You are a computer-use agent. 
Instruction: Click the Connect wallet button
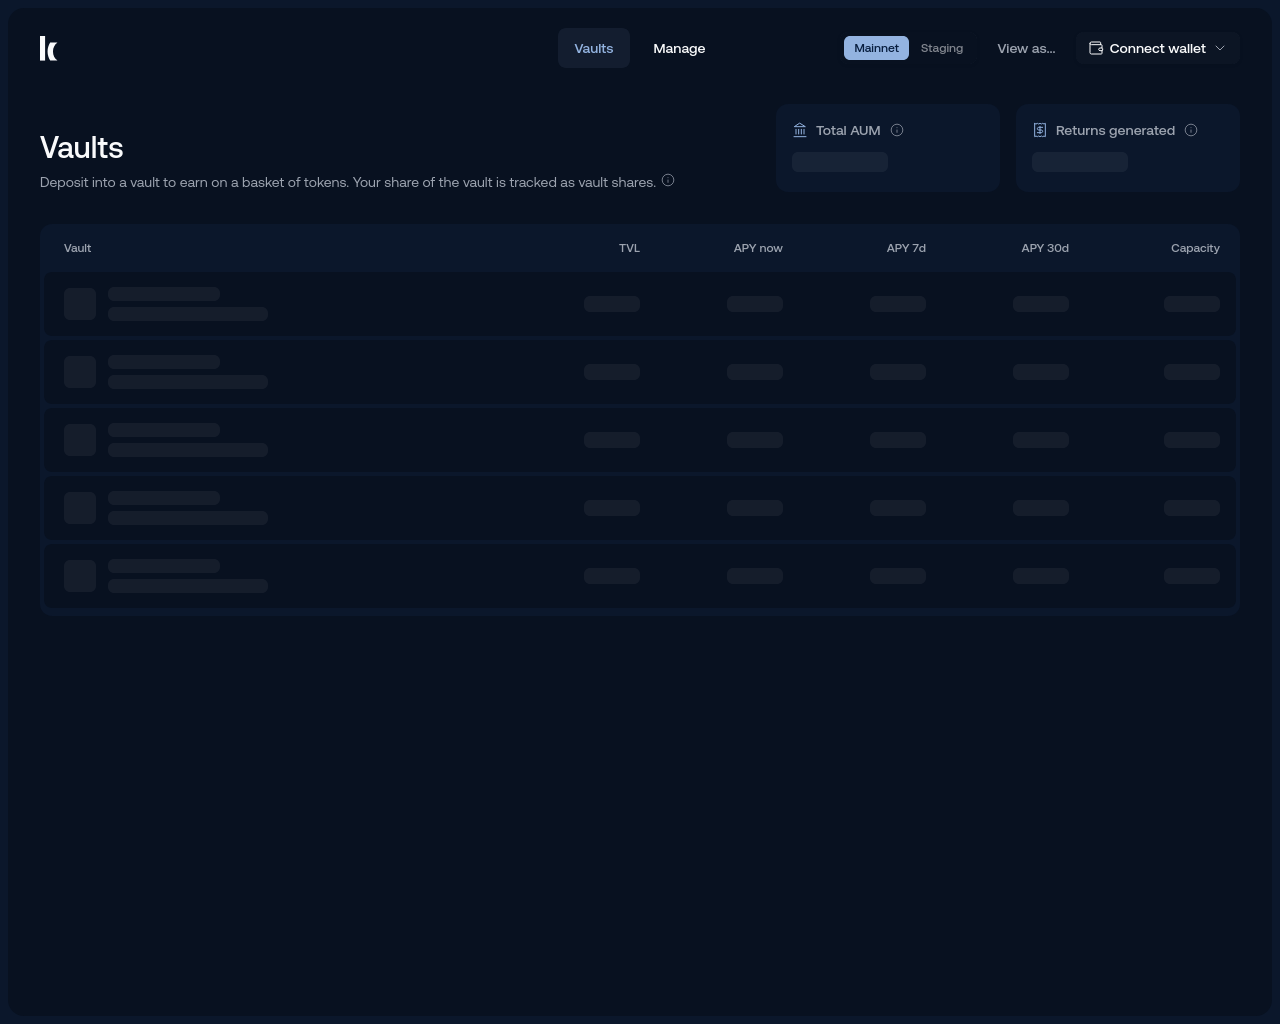click(x=1158, y=48)
